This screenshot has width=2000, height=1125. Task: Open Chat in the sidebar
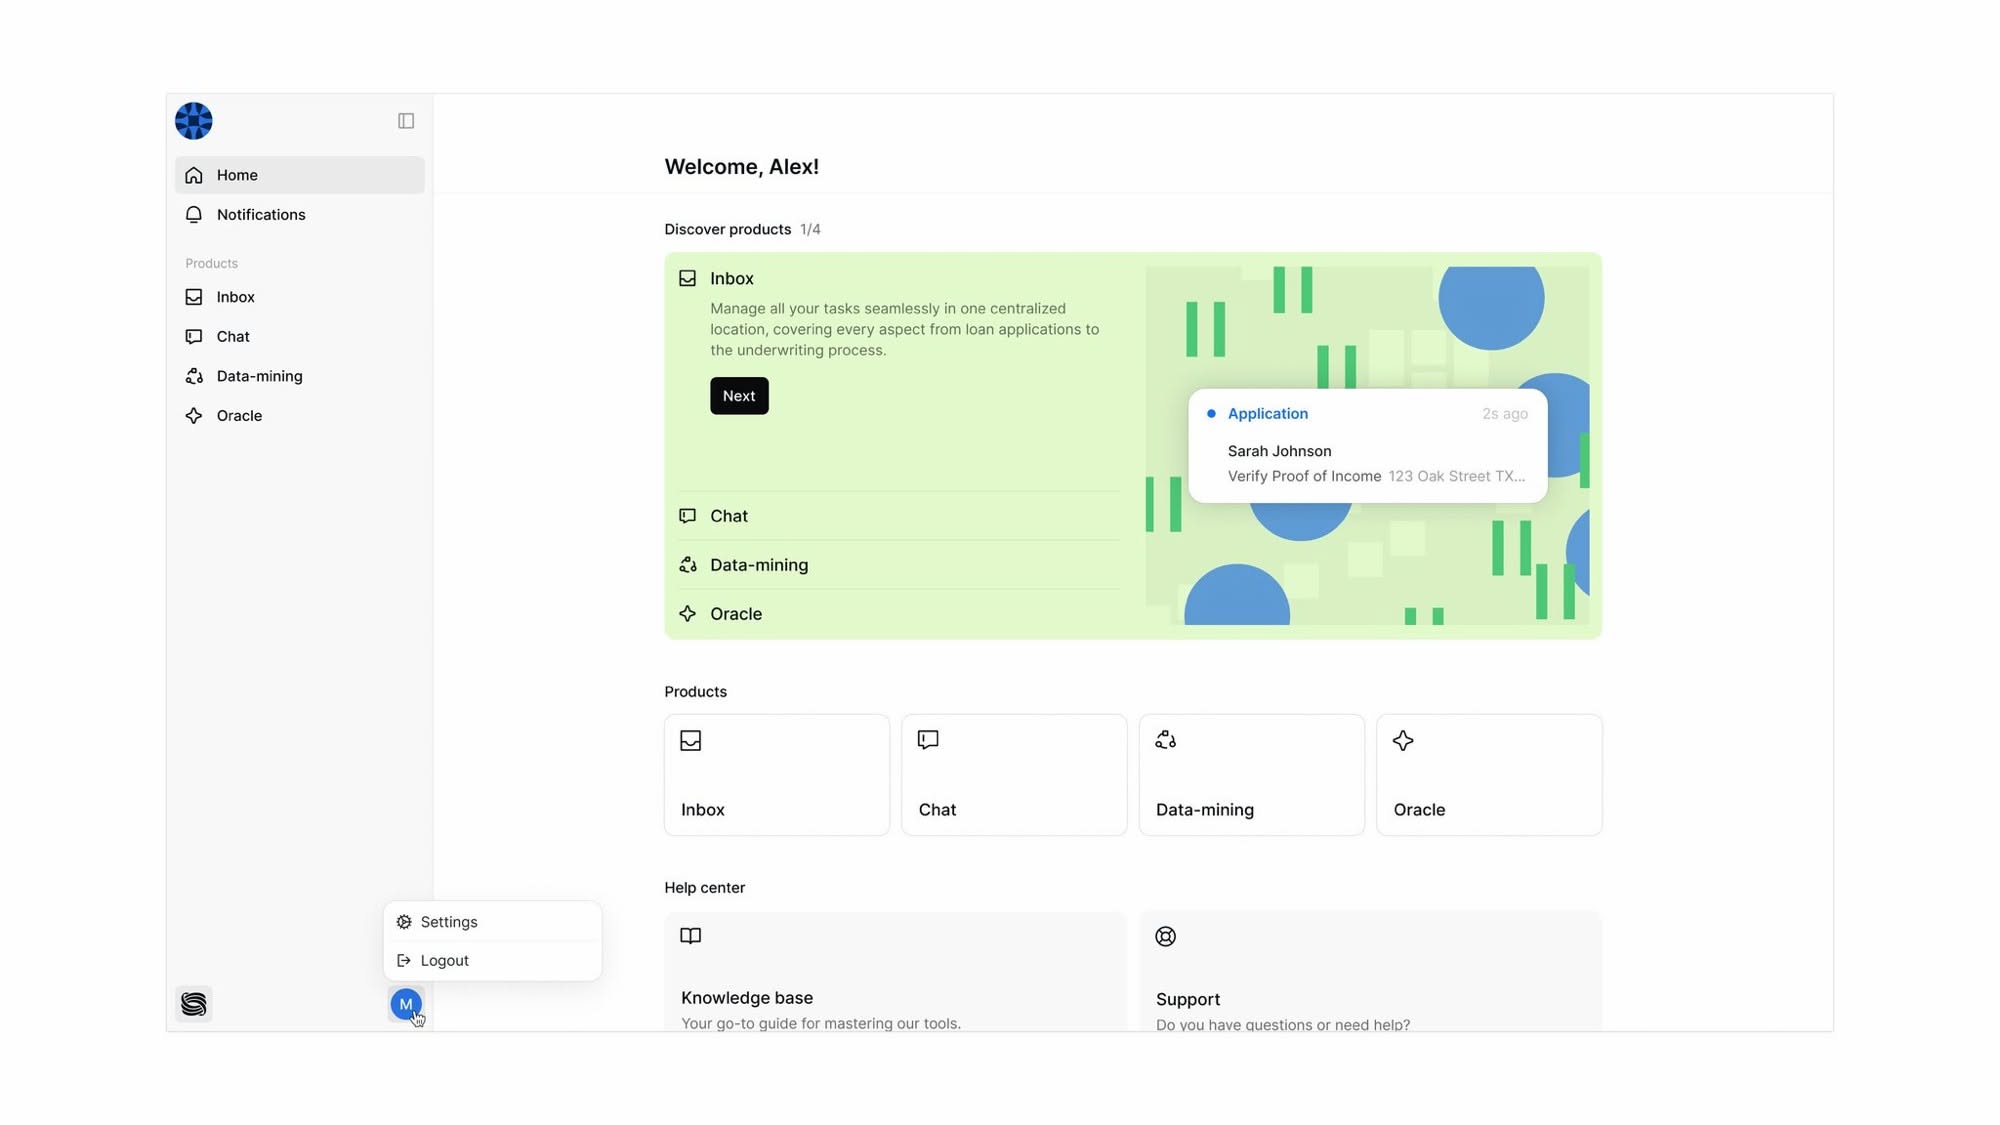coord(233,337)
